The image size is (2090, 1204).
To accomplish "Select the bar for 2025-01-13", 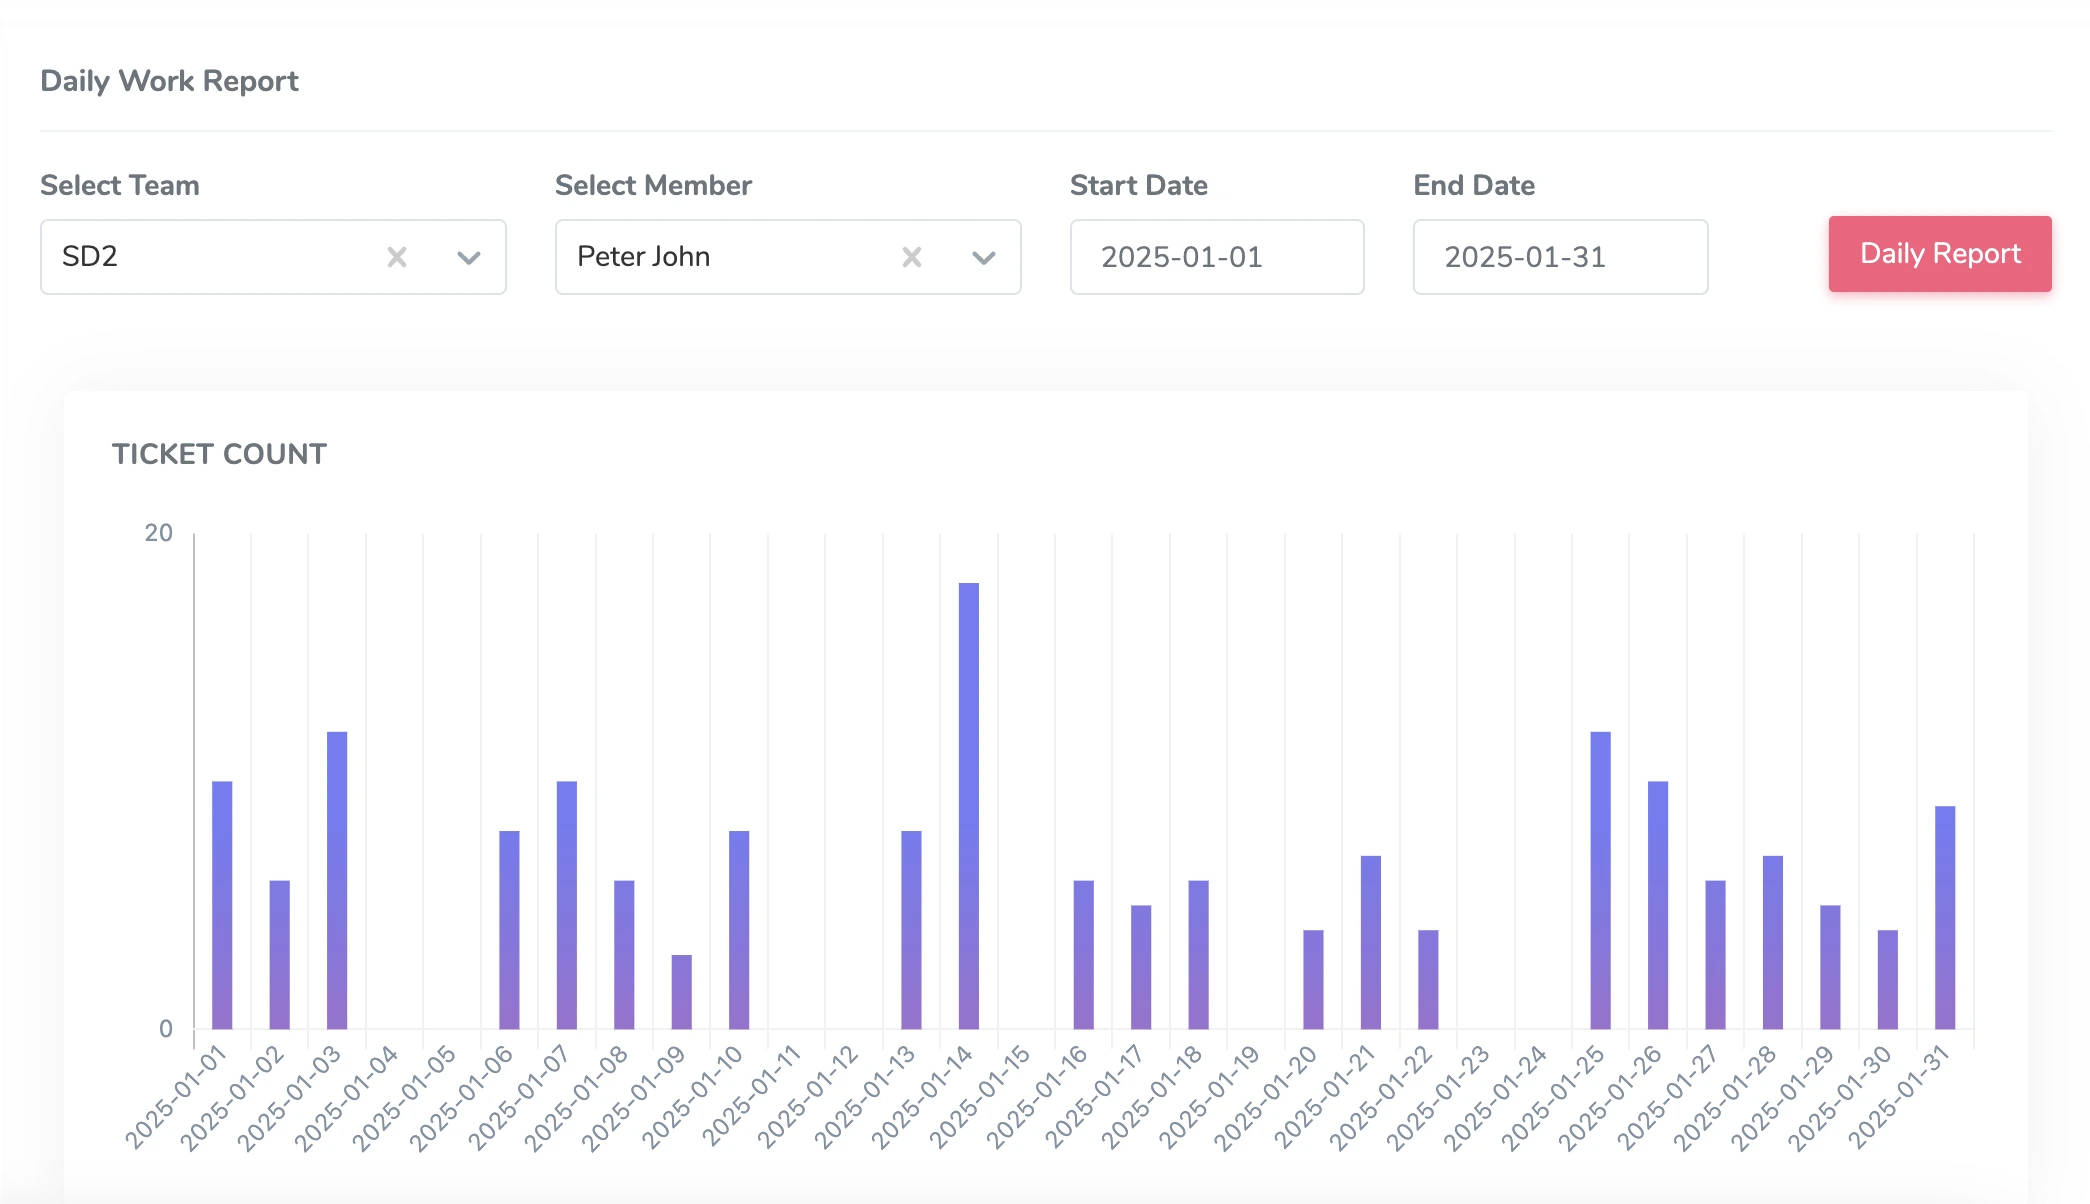I will 911,930.
